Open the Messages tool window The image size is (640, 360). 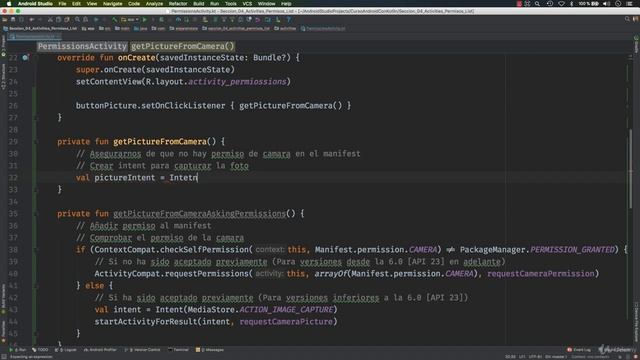[210, 350]
